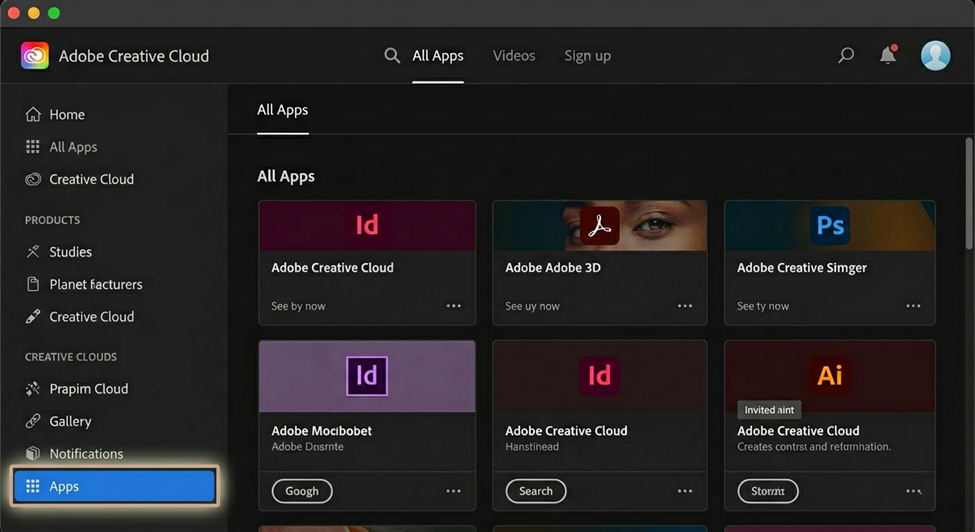Click the Adobe Drısrnte subtitle text
This screenshot has width=975, height=532.
click(x=307, y=447)
